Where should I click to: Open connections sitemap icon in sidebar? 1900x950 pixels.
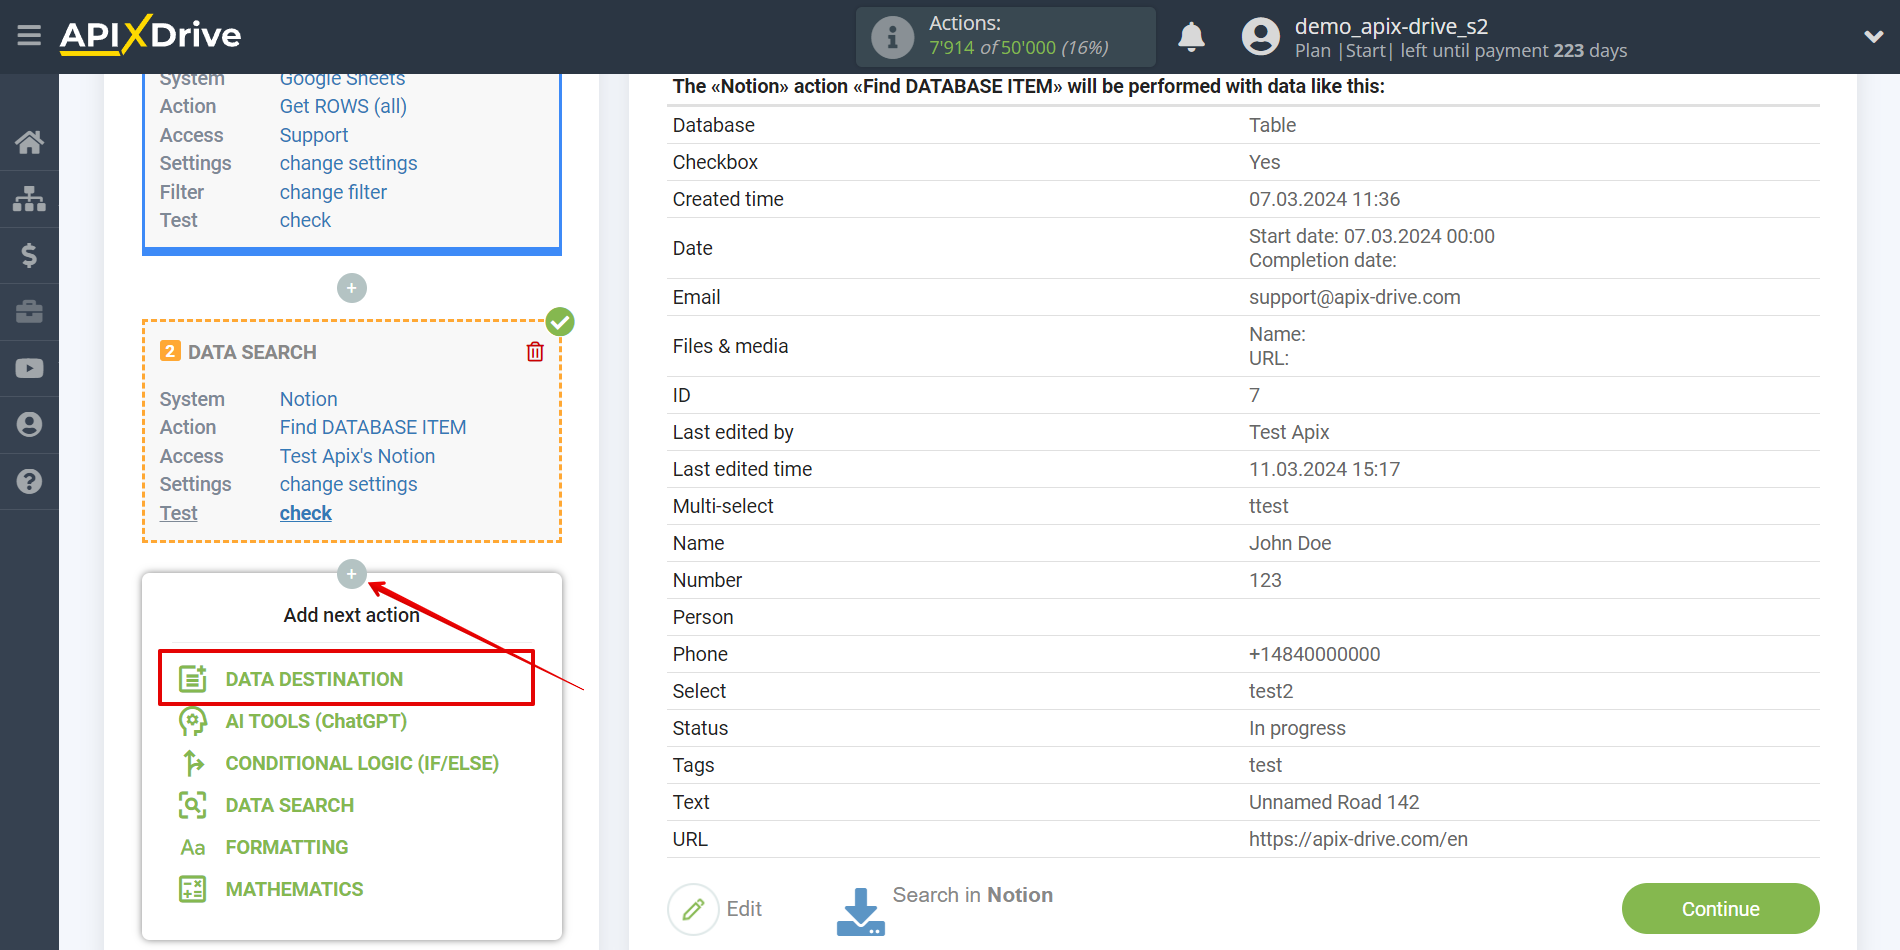(x=29, y=199)
